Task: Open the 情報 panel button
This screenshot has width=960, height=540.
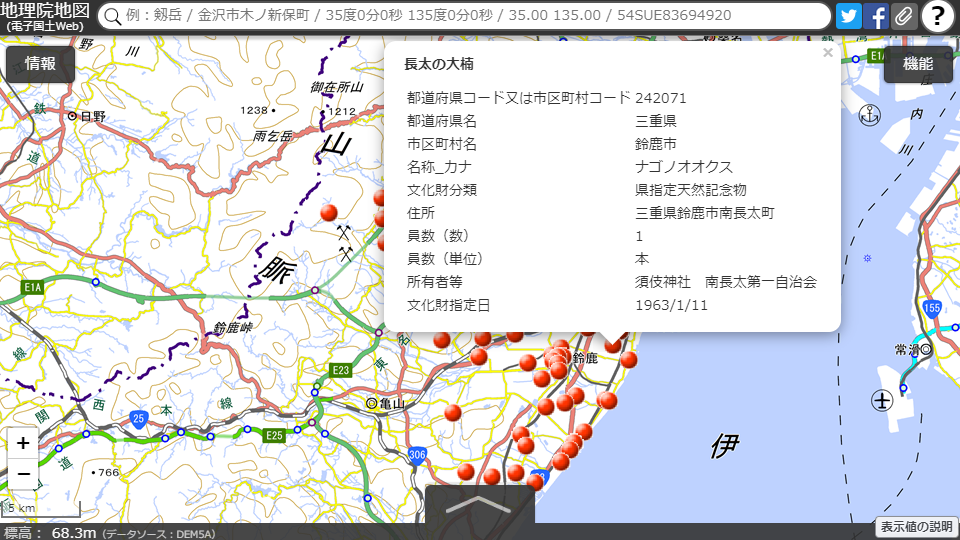Action: pyautogui.click(x=40, y=64)
